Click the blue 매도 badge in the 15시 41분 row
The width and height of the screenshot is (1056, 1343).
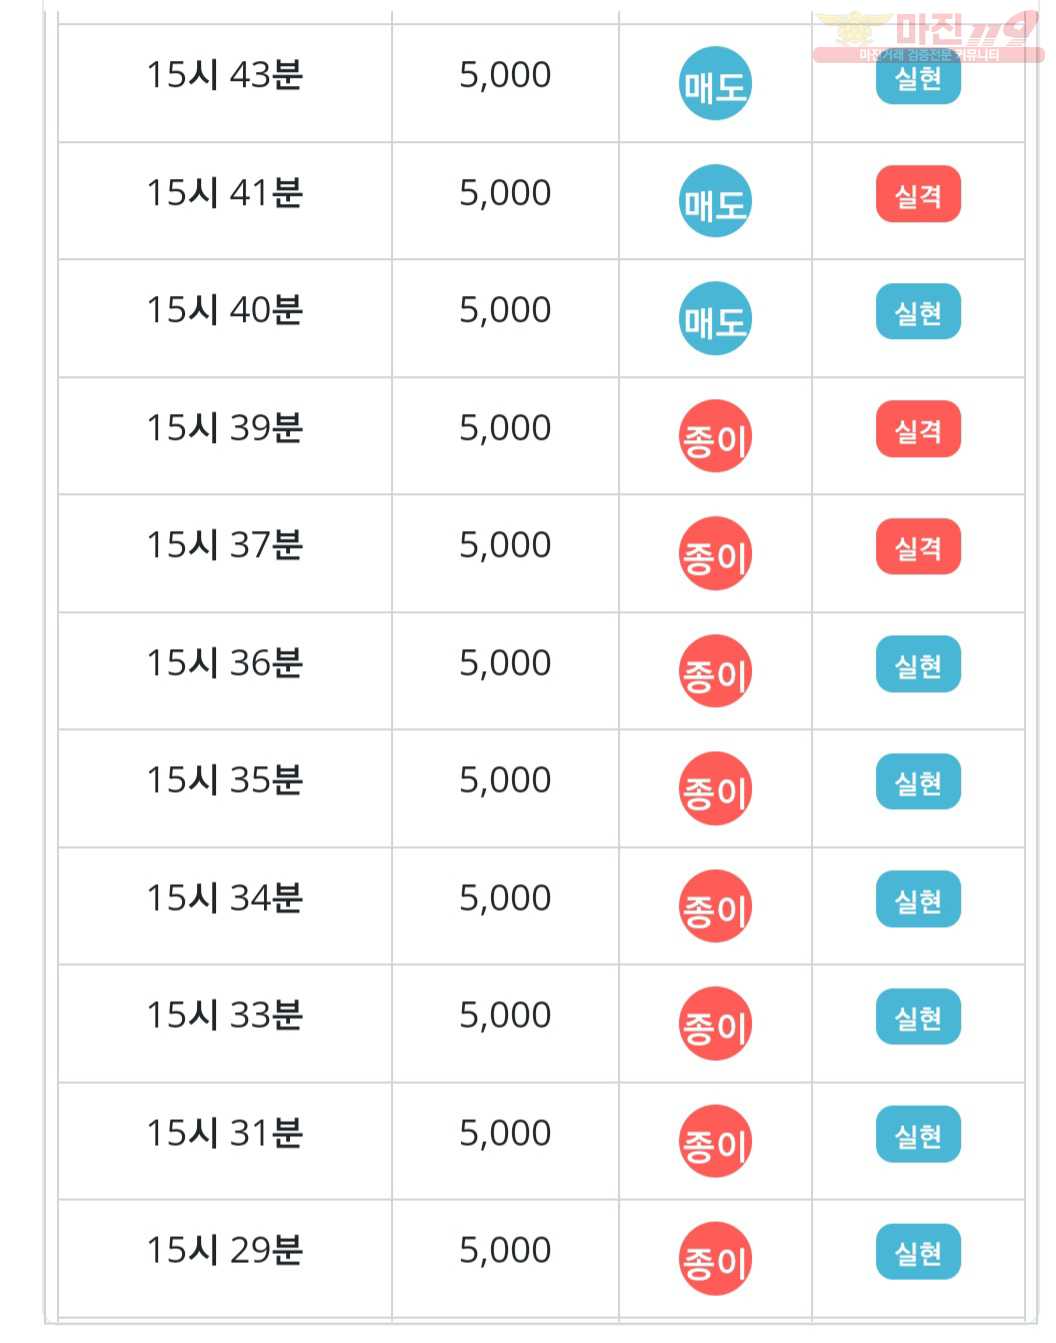coord(715,202)
